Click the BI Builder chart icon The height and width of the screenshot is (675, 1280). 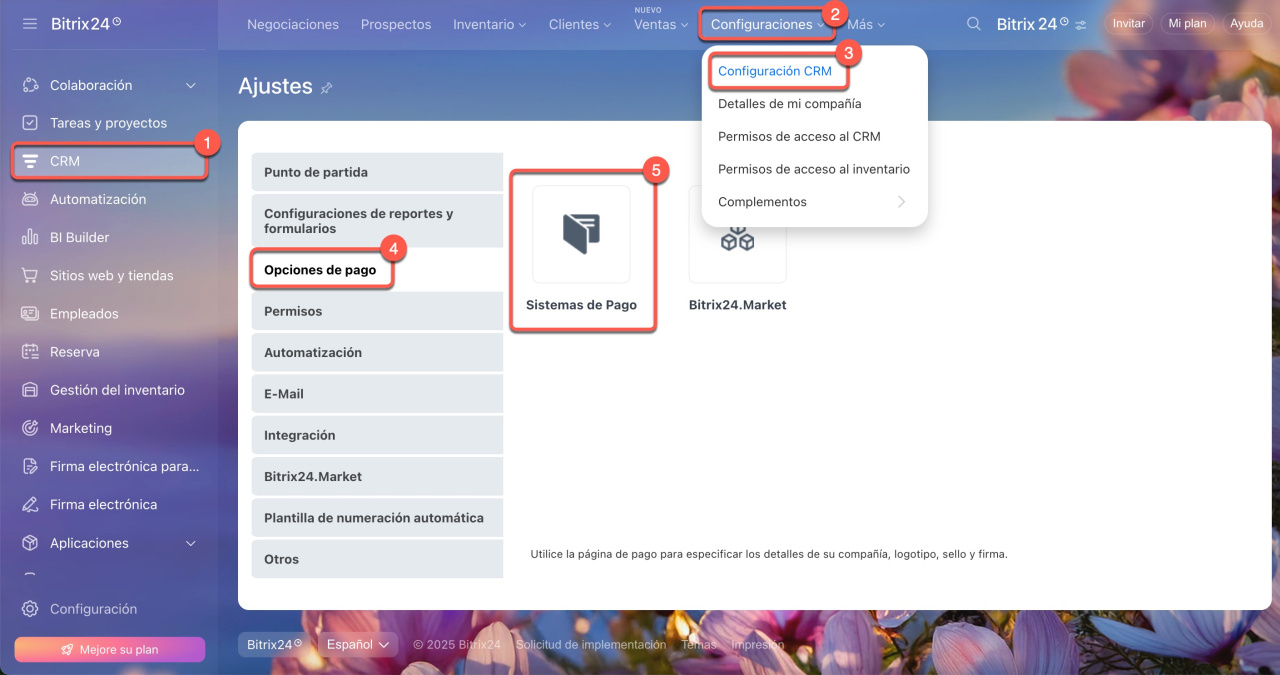[x=30, y=237]
